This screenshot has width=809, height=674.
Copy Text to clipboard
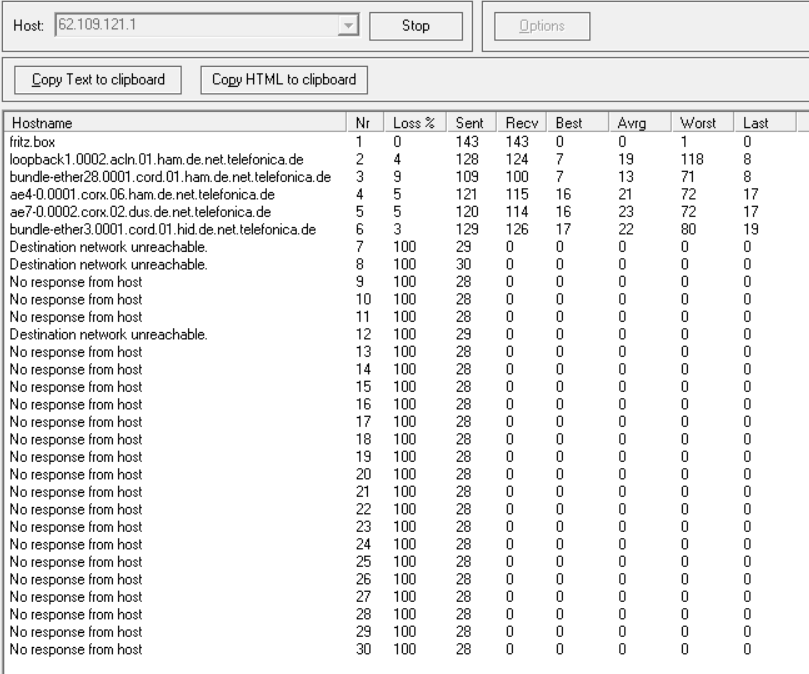[98, 80]
